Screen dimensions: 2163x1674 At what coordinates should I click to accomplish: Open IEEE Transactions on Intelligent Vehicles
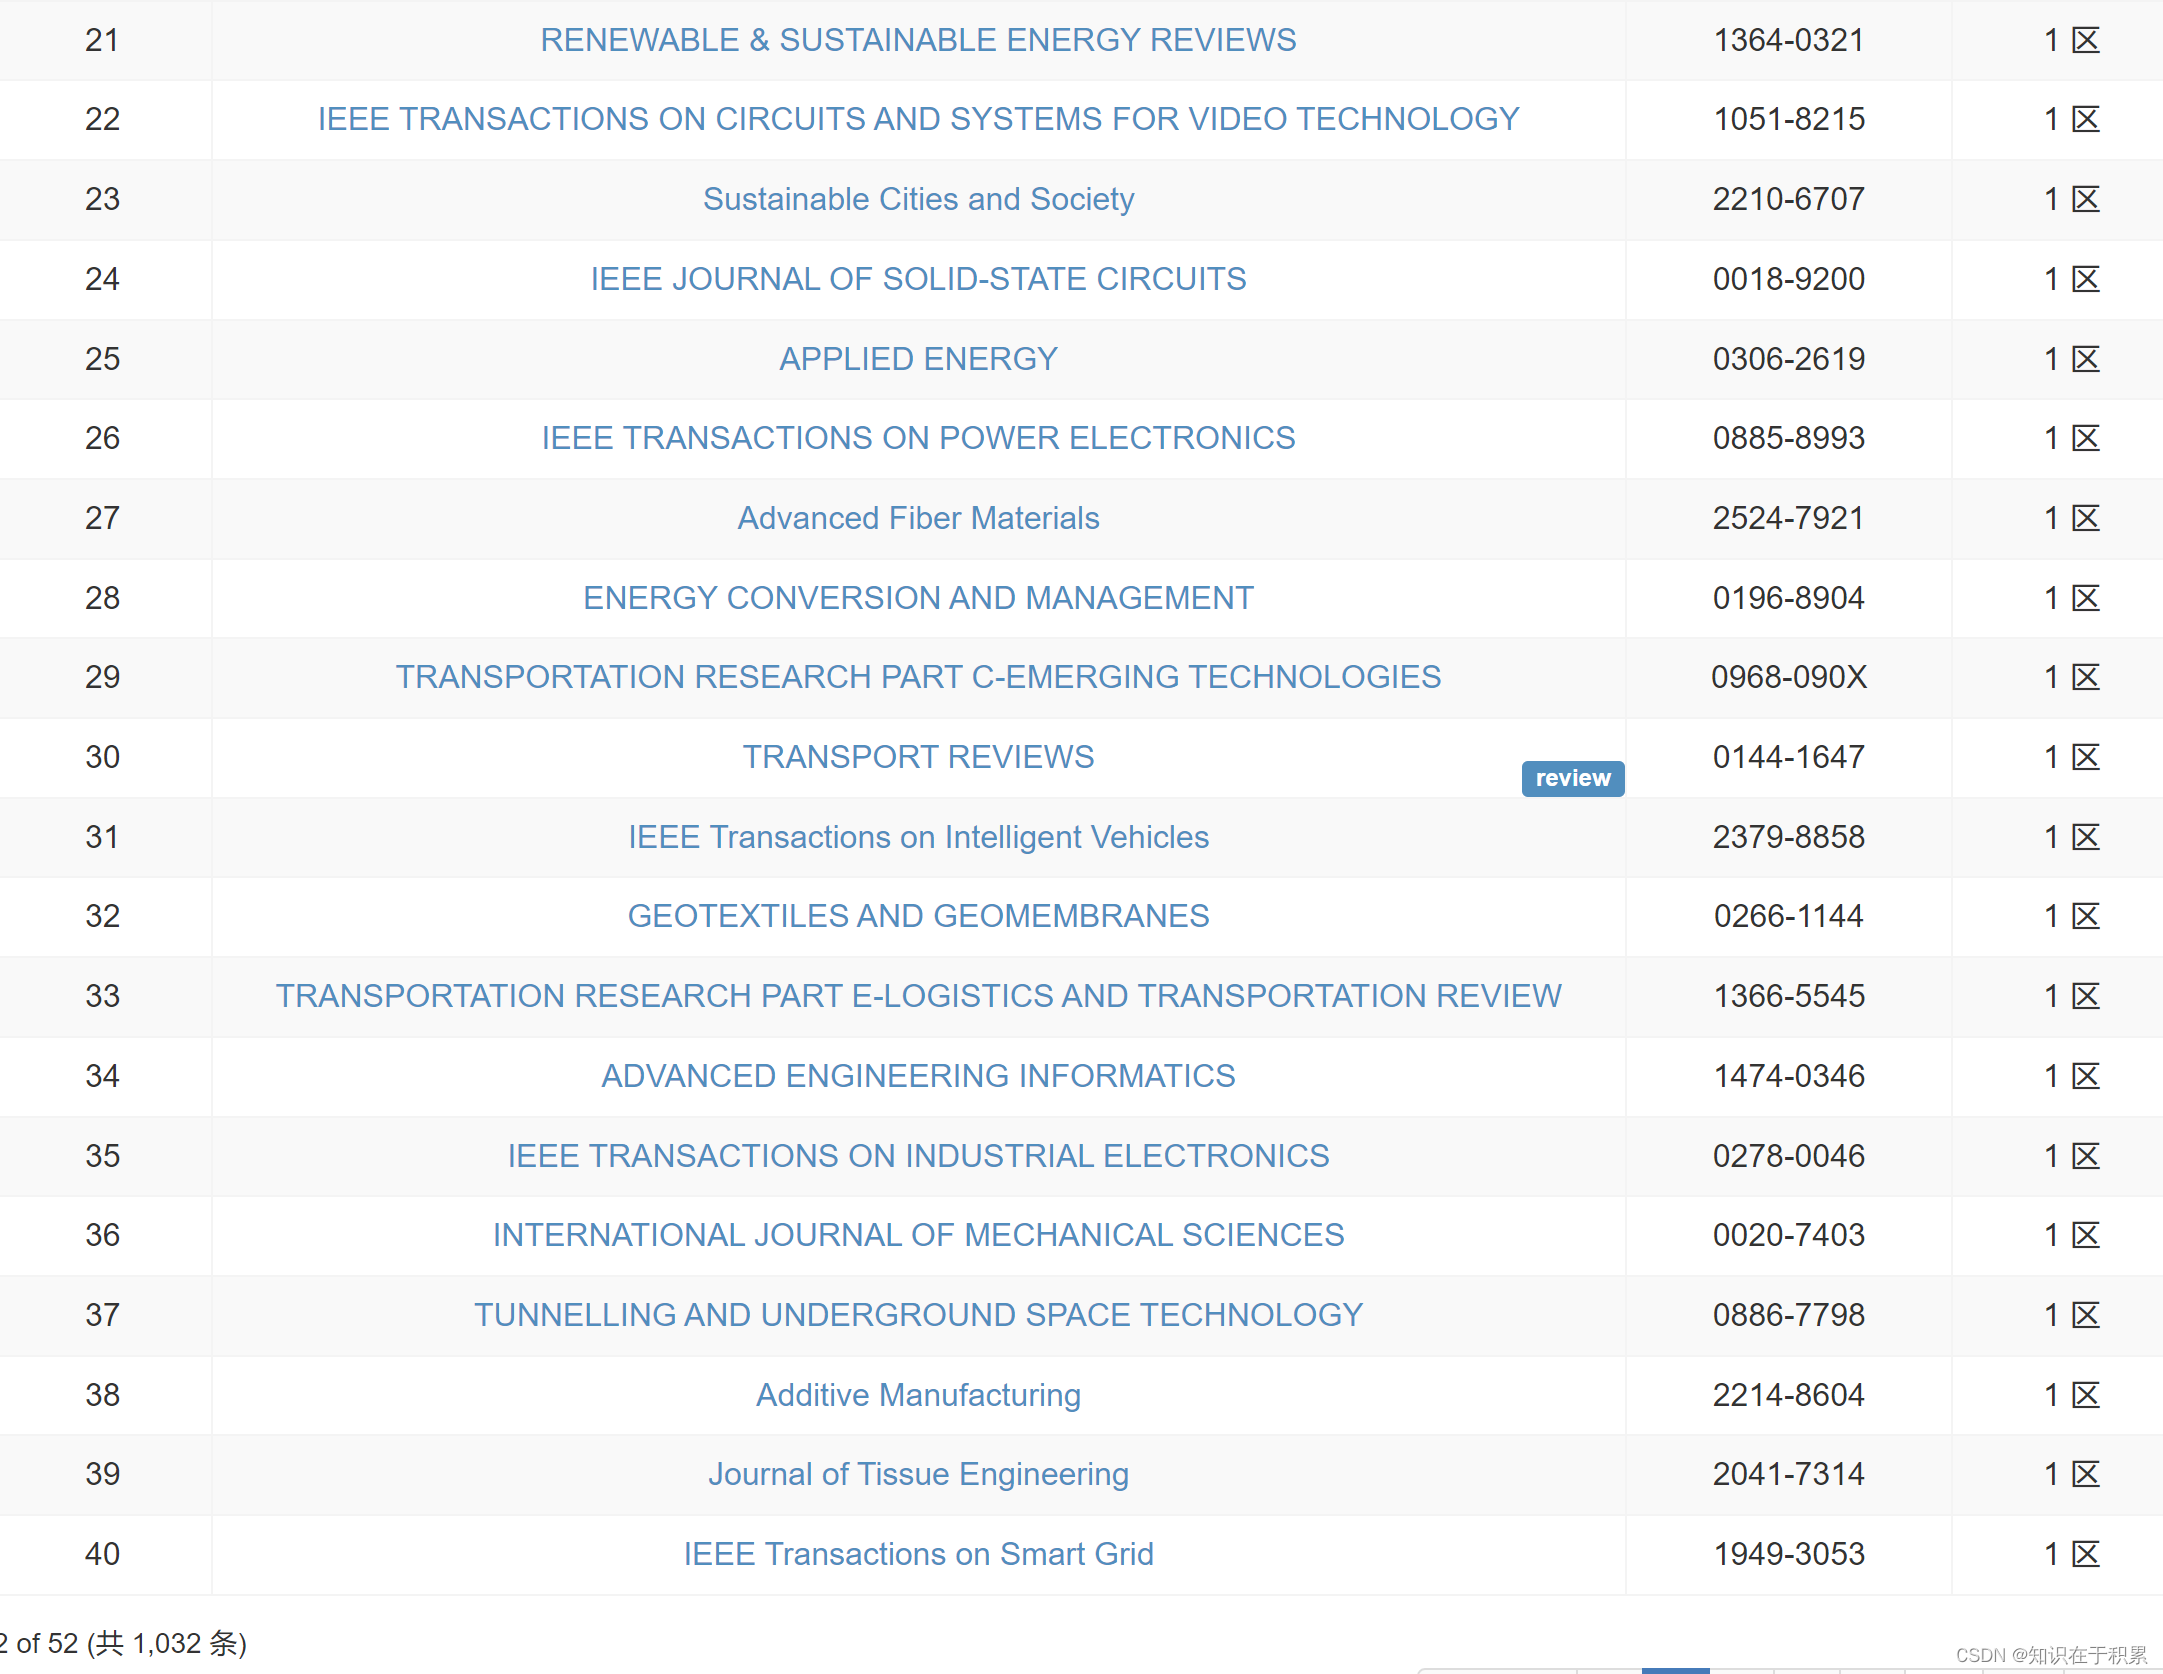(x=918, y=837)
